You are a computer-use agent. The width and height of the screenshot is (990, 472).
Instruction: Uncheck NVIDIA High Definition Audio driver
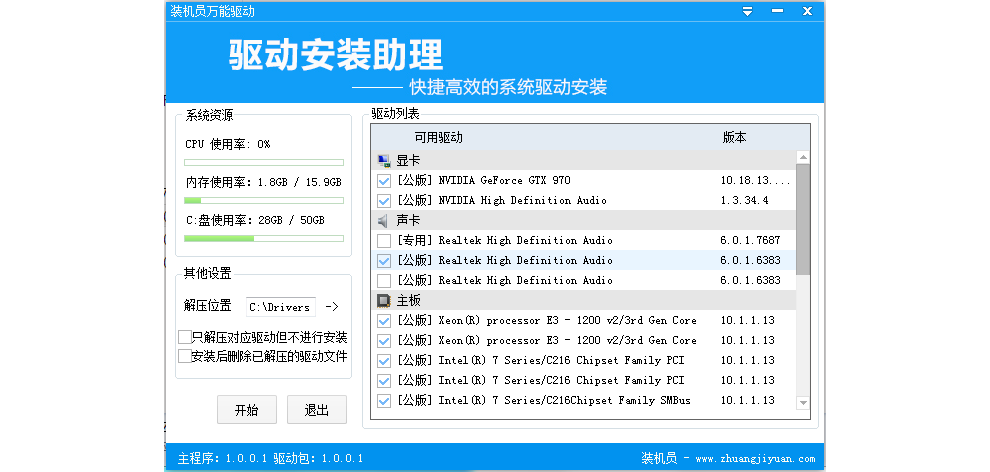(x=384, y=201)
